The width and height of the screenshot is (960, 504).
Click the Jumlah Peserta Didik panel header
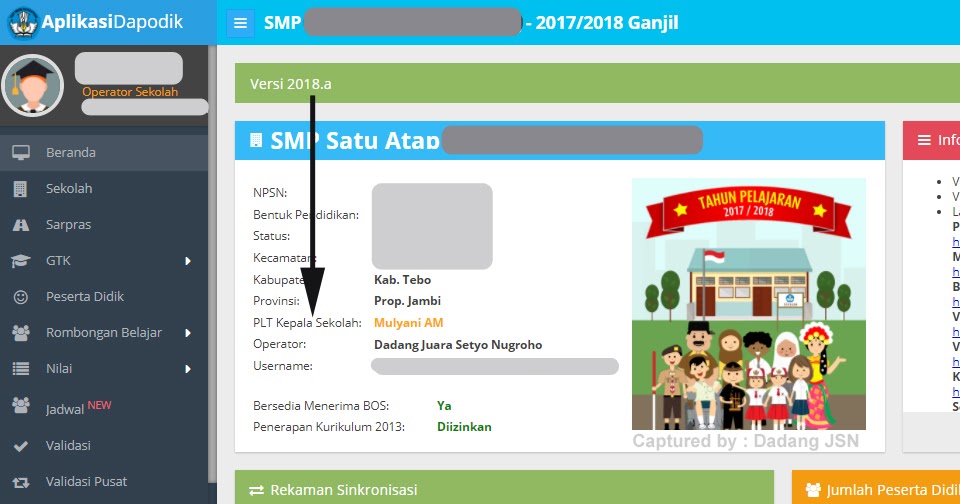click(x=876, y=487)
